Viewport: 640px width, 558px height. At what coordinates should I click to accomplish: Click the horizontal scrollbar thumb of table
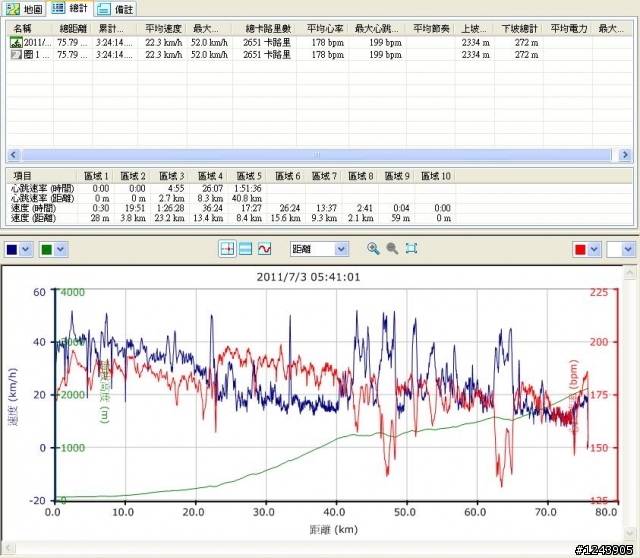tap(316, 155)
